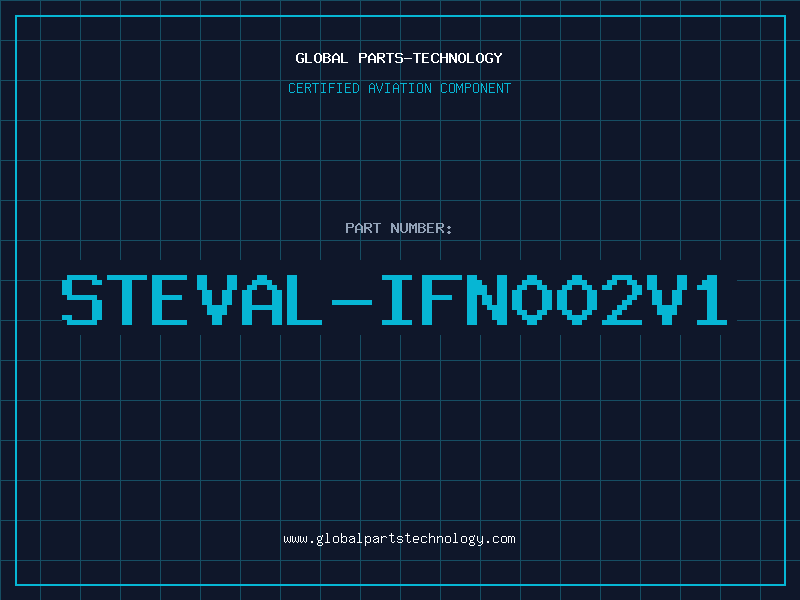Click the 'PART NUMBER:' label
Image resolution: width=800 pixels, height=600 pixels.
(x=399, y=228)
